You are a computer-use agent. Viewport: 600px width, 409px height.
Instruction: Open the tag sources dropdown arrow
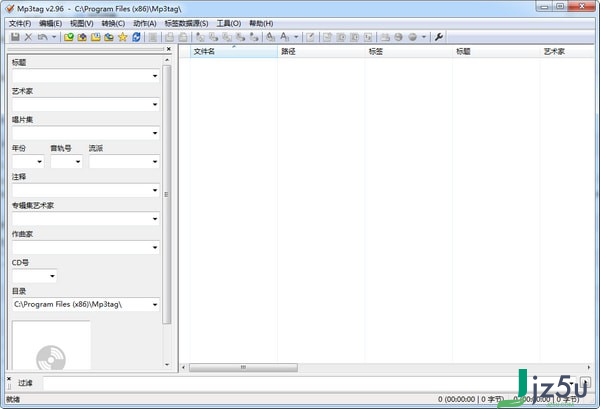point(424,37)
